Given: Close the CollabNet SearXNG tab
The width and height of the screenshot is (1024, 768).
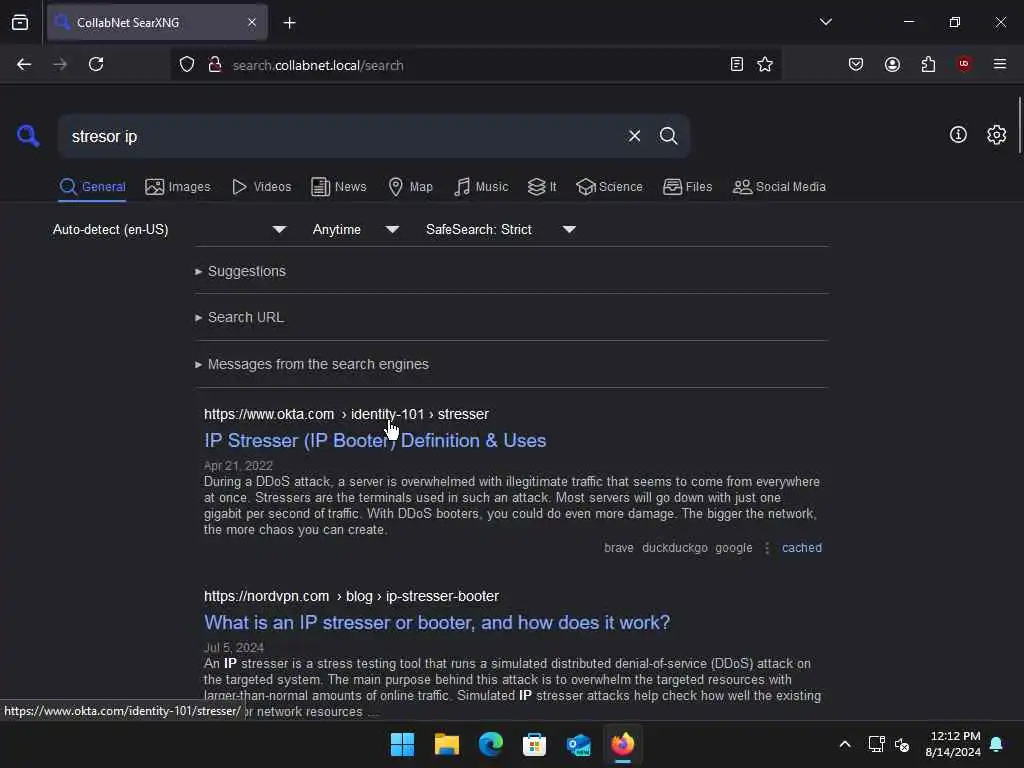Looking at the screenshot, I should (252, 22).
